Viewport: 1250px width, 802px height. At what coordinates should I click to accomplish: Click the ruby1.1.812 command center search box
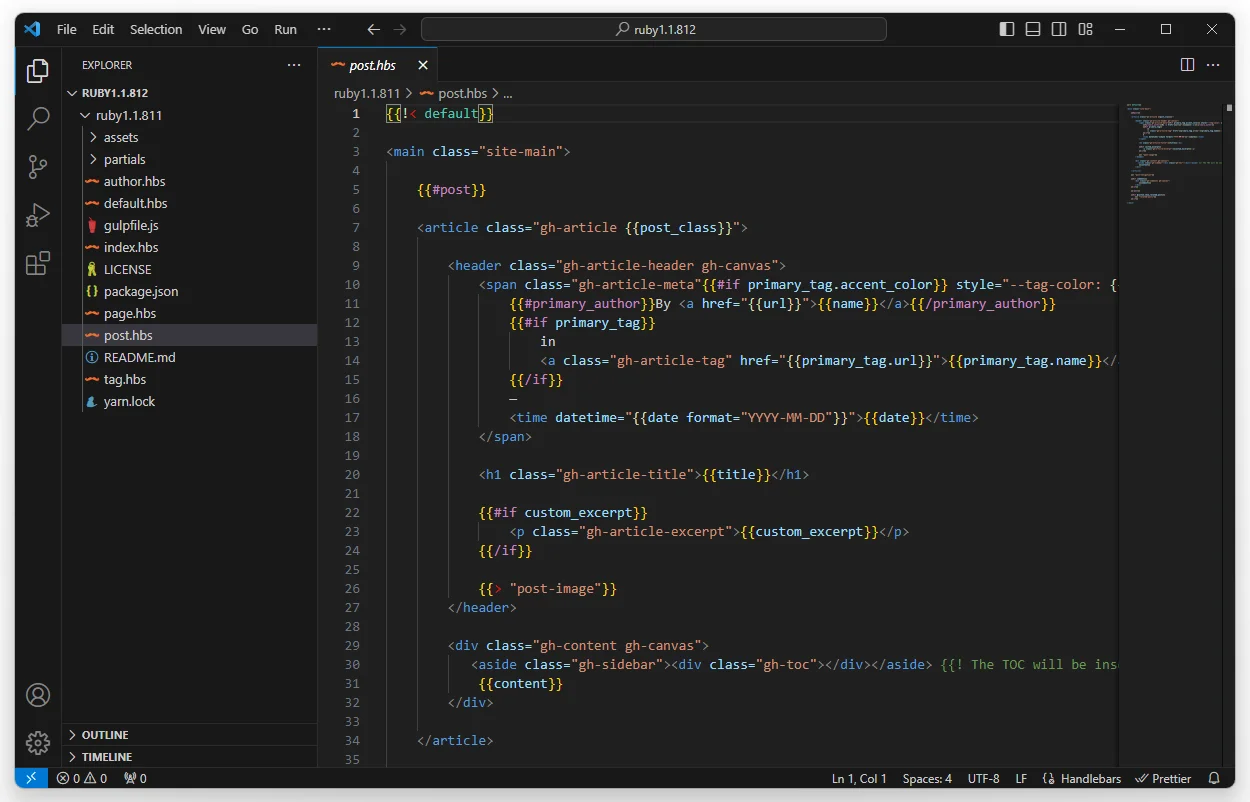coord(654,29)
